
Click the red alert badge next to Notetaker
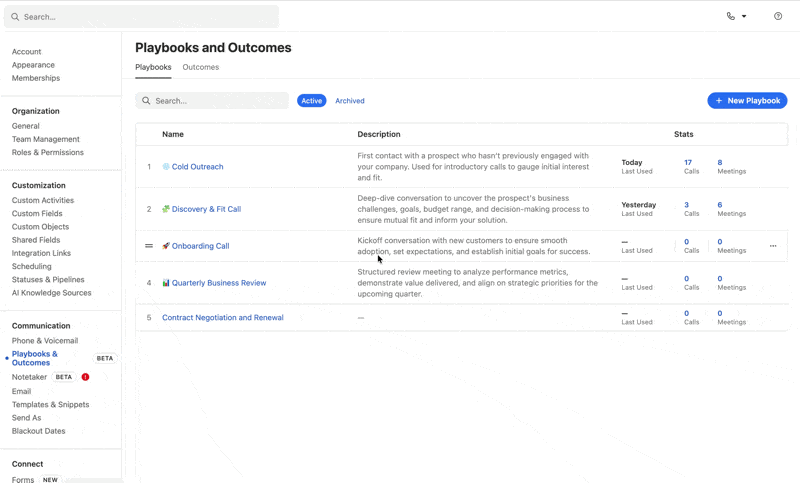(85, 377)
